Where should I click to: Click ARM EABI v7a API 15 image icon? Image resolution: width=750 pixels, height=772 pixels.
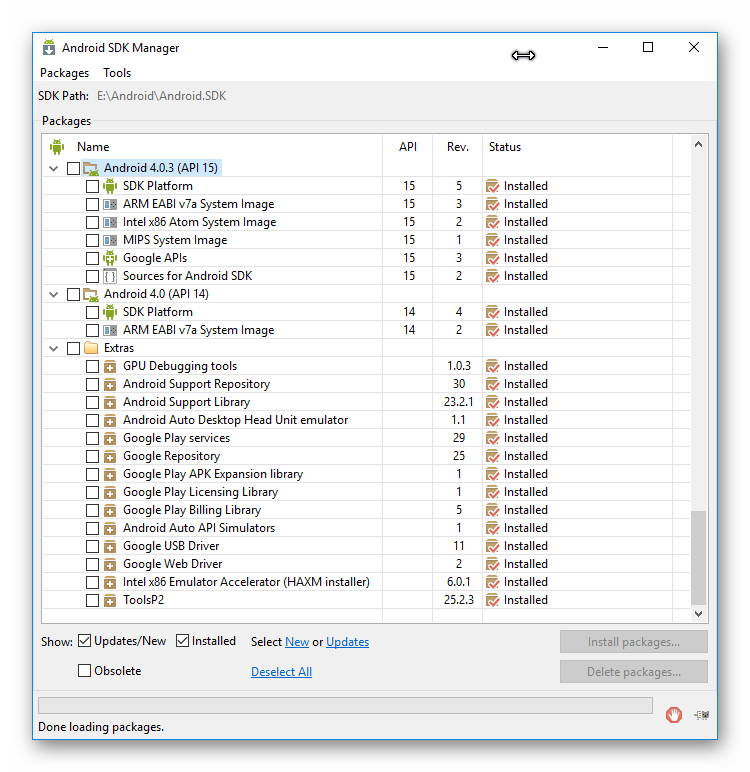pyautogui.click(x=110, y=204)
